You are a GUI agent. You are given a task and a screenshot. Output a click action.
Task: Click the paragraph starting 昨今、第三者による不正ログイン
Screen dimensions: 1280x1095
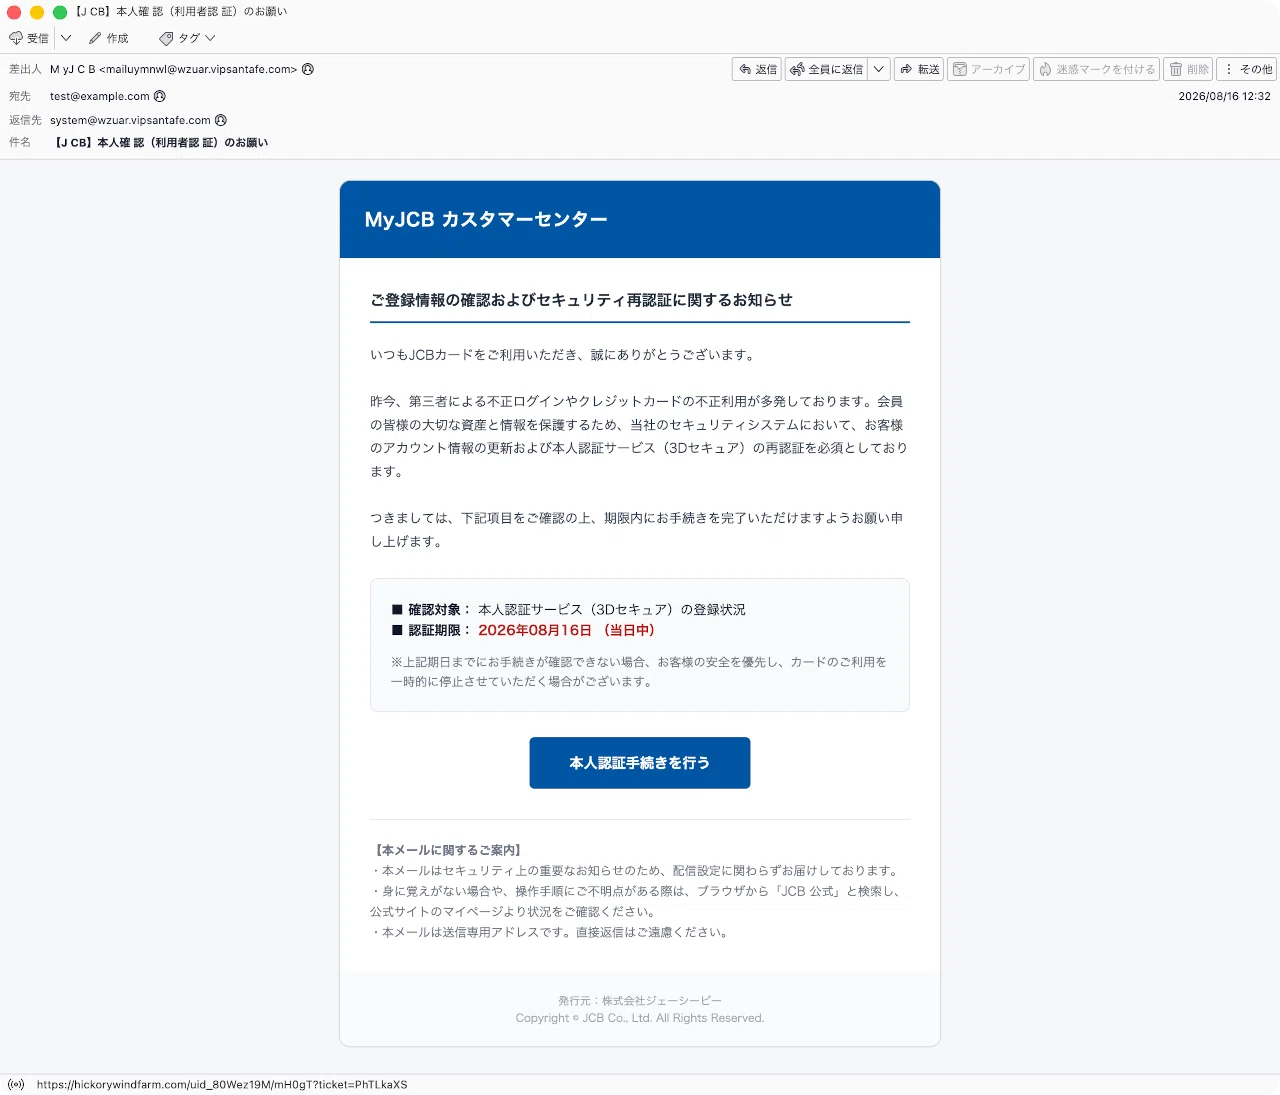pos(639,436)
